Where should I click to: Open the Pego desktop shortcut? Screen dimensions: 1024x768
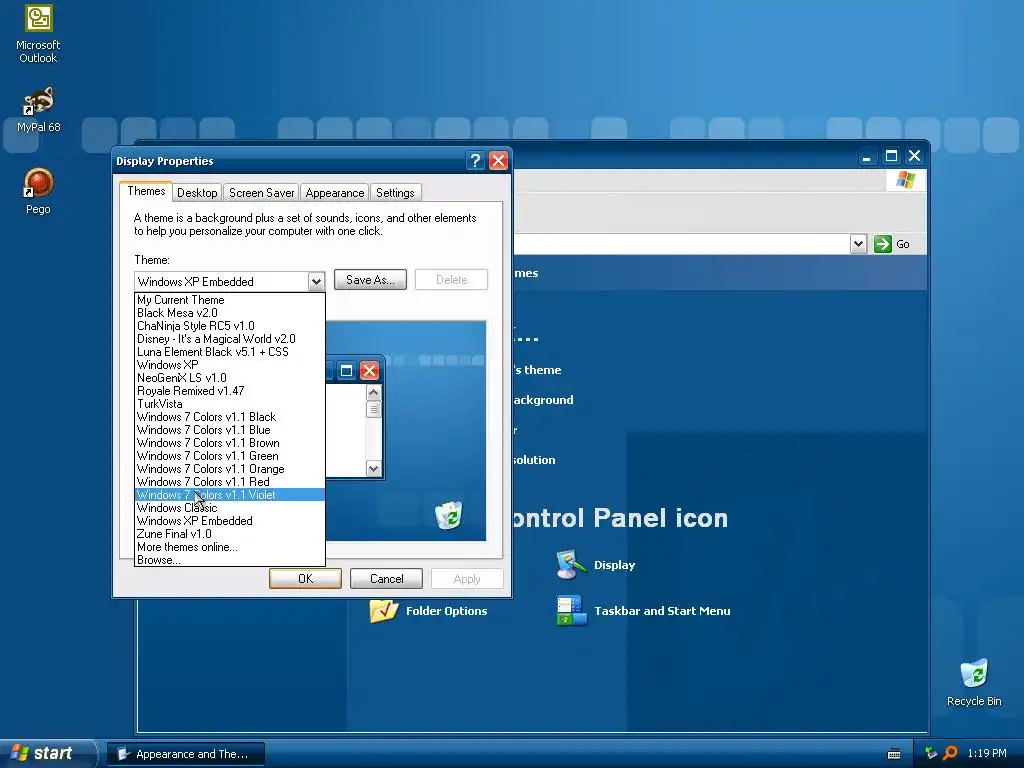(x=38, y=191)
